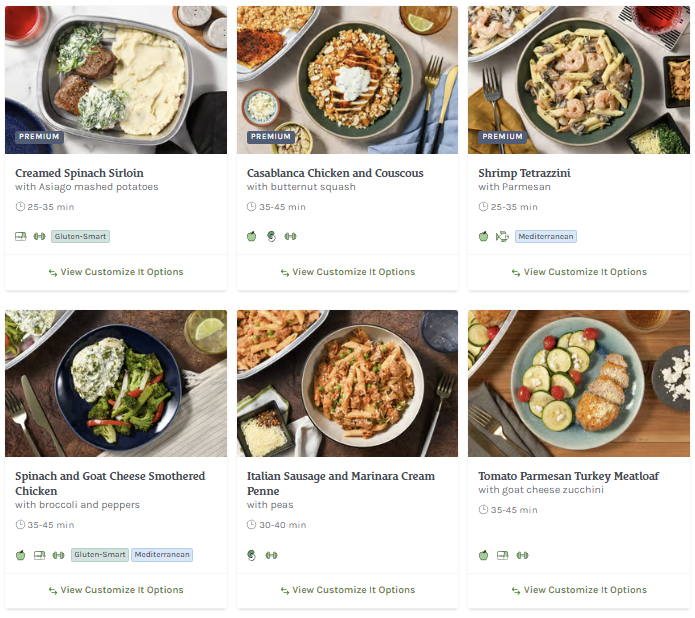Open the Tomato Parmesan Turkey Meatloaf title link

[x=568, y=477]
